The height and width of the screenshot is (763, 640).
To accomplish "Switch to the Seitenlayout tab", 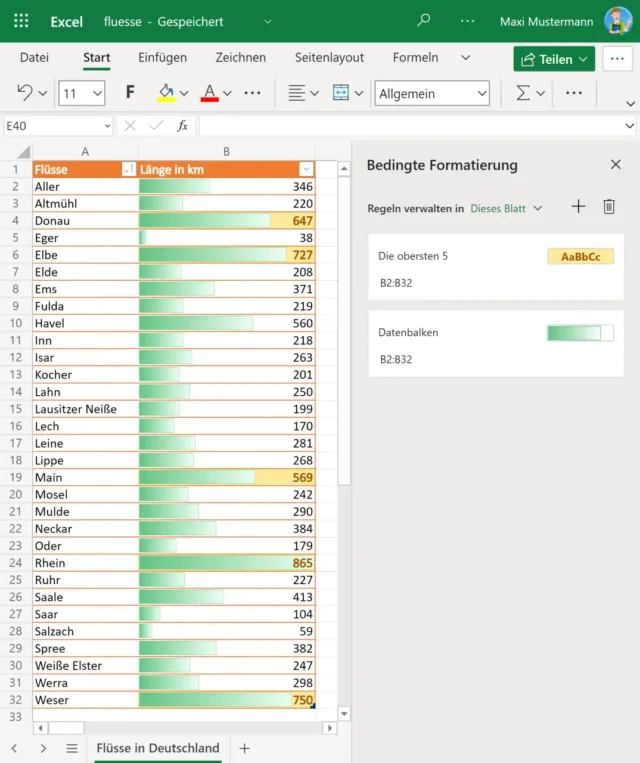I will 329,58.
